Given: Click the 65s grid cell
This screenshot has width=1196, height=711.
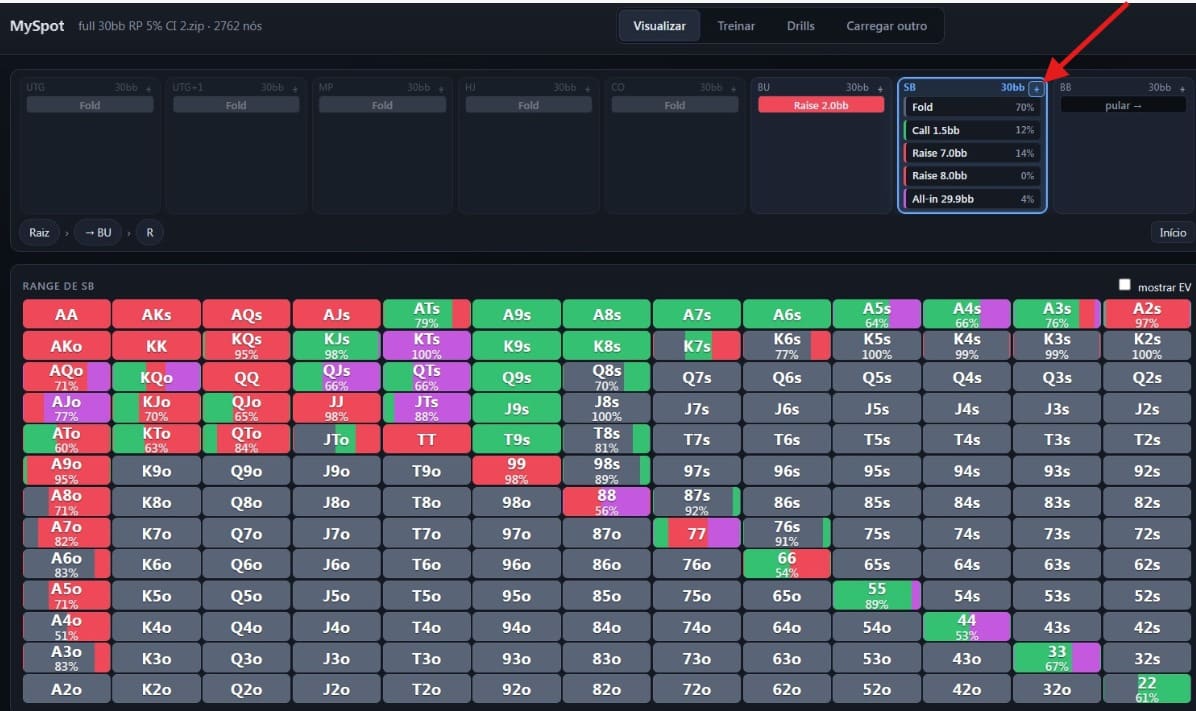Looking at the screenshot, I should (876, 565).
